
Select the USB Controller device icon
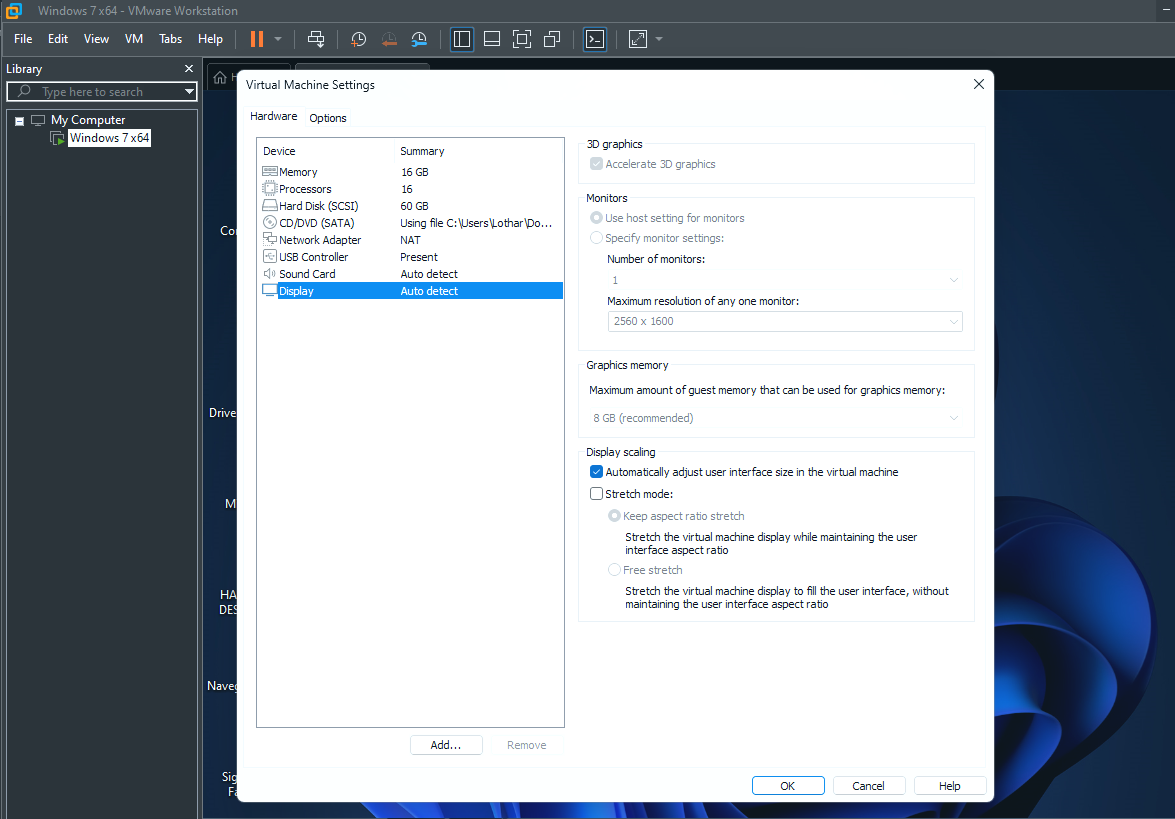pyautogui.click(x=270, y=256)
